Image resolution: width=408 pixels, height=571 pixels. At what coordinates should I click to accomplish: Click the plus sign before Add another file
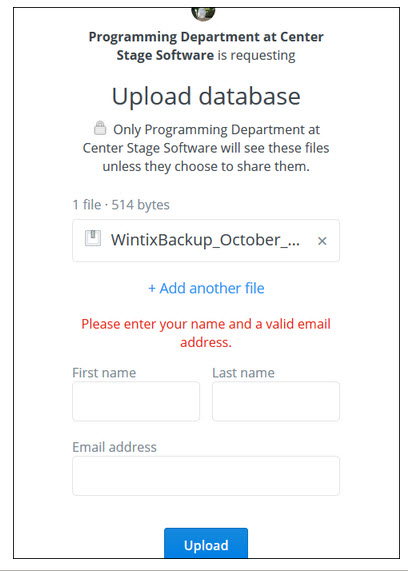[152, 288]
